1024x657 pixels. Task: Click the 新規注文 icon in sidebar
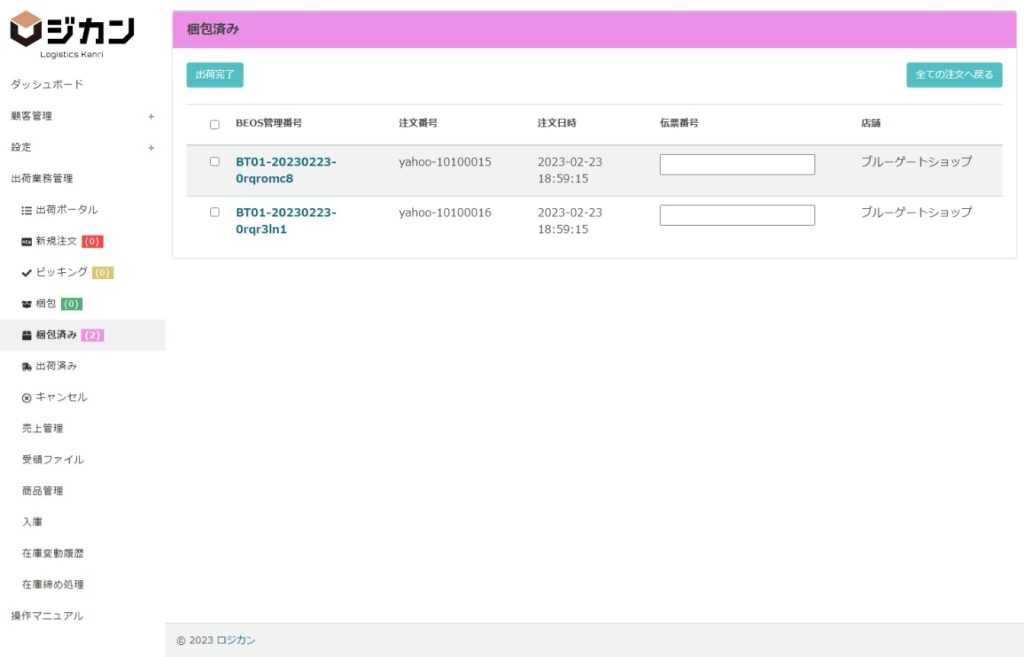pos(27,242)
